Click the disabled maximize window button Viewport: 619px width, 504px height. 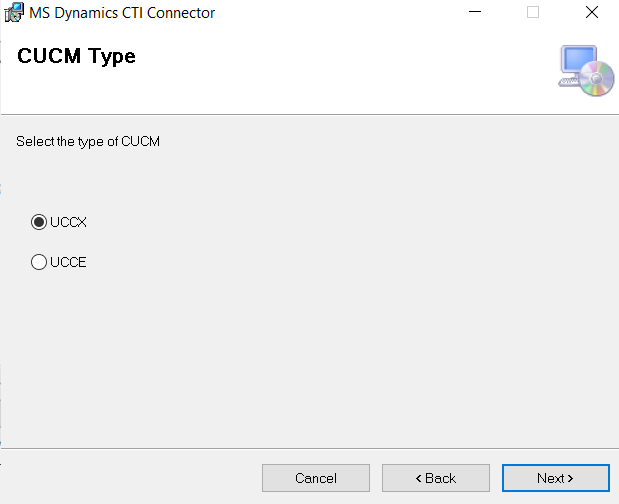pyautogui.click(x=533, y=13)
